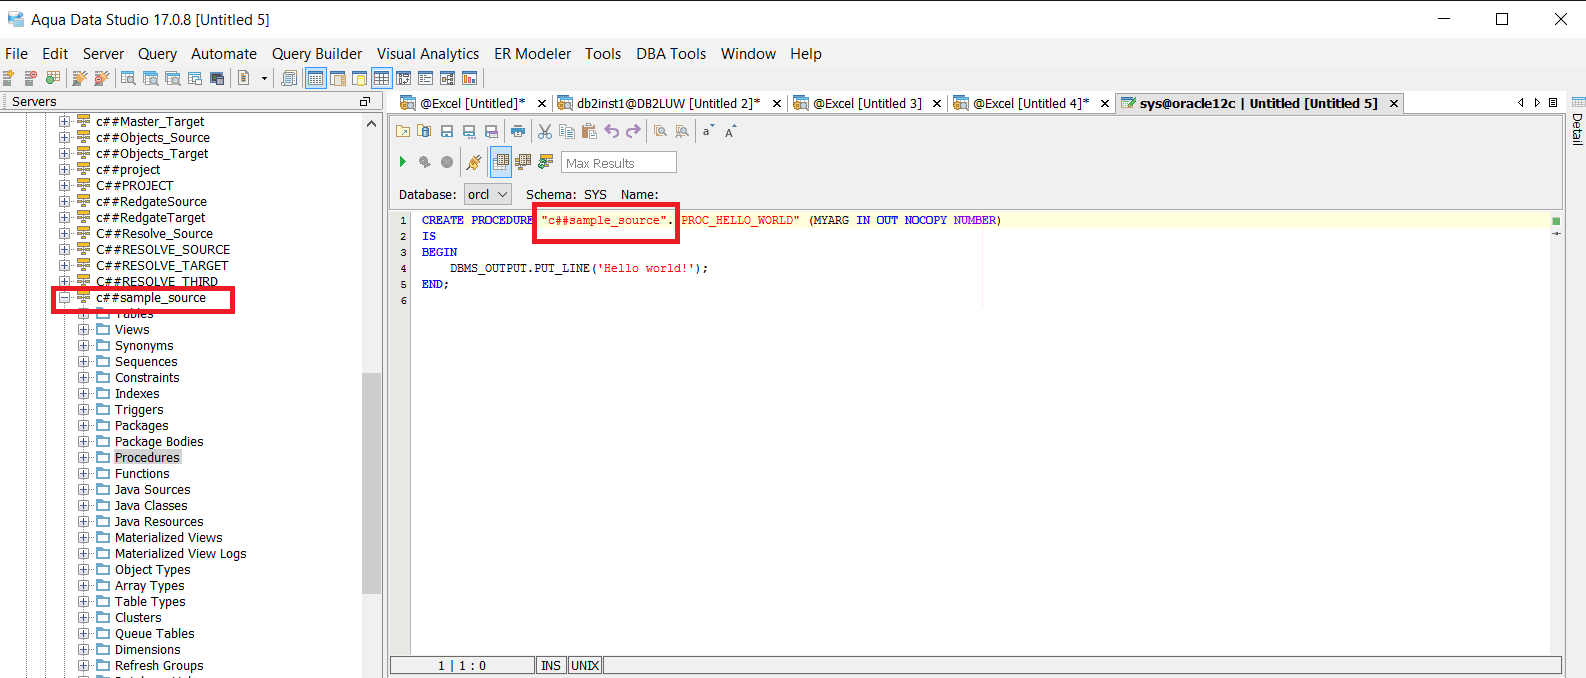Collapse the c##sample_source schema node

tap(65, 298)
